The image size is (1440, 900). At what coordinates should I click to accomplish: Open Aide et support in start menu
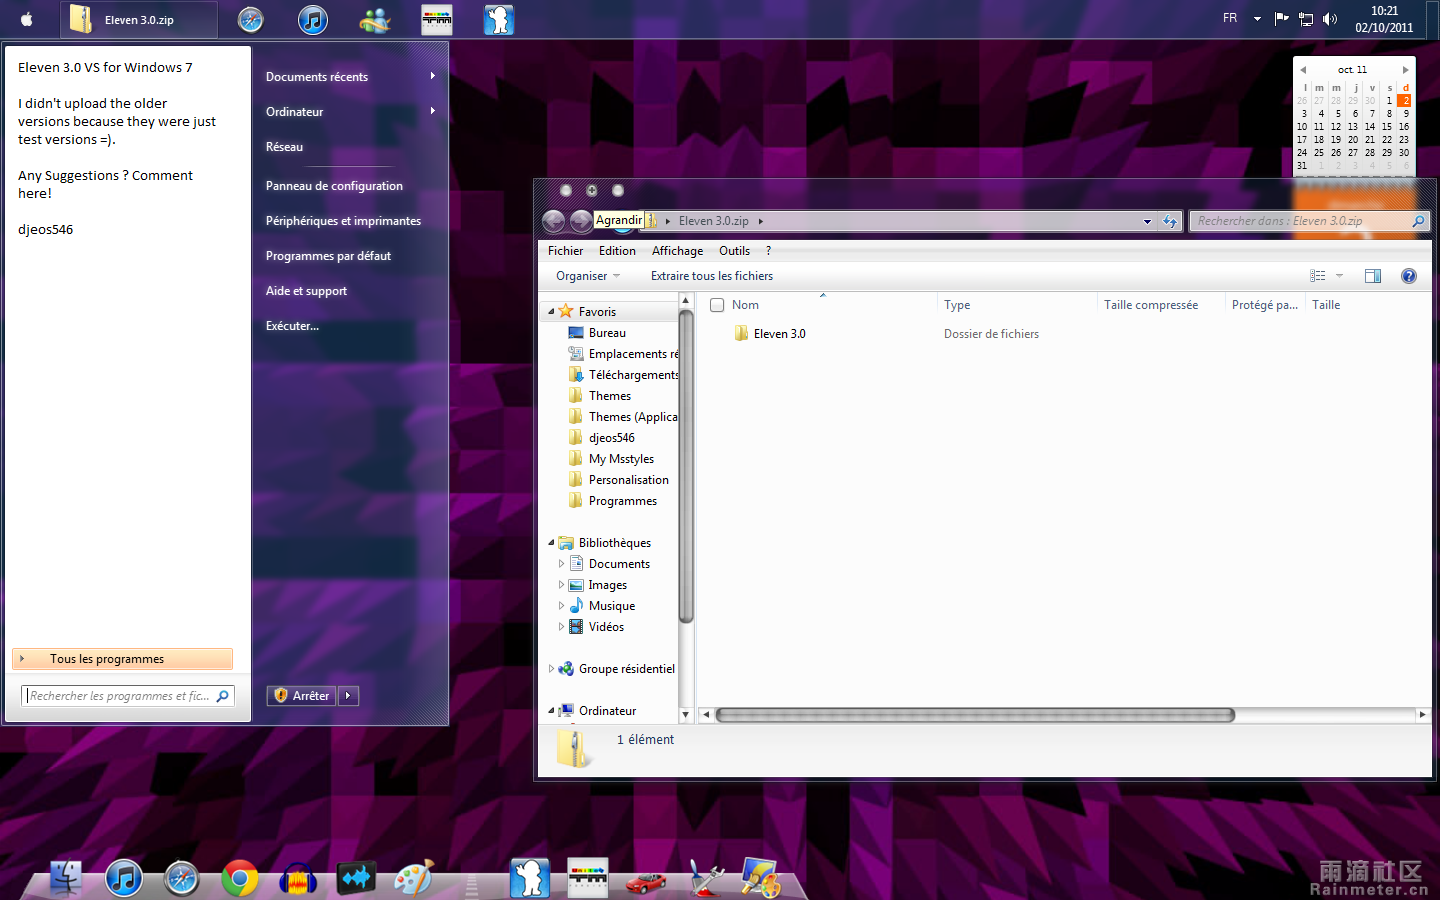(x=306, y=291)
